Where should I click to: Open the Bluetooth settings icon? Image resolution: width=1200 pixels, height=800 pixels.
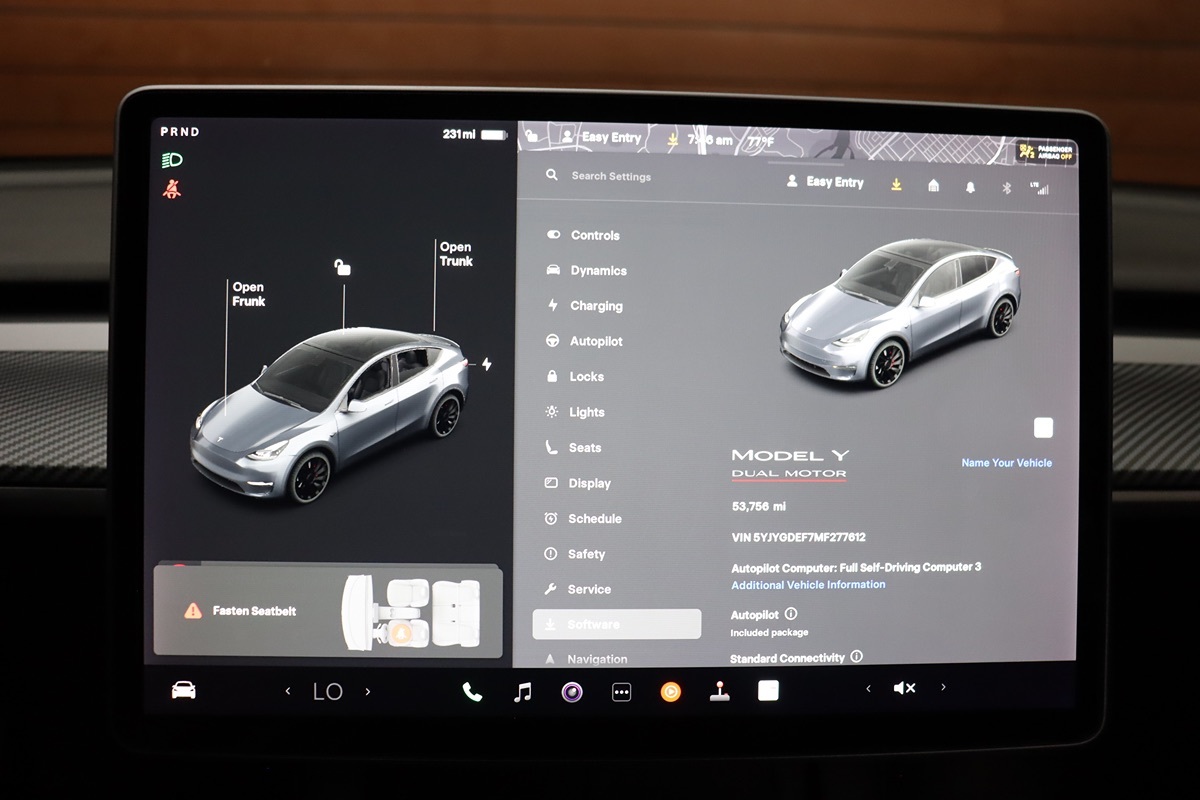click(x=1007, y=186)
